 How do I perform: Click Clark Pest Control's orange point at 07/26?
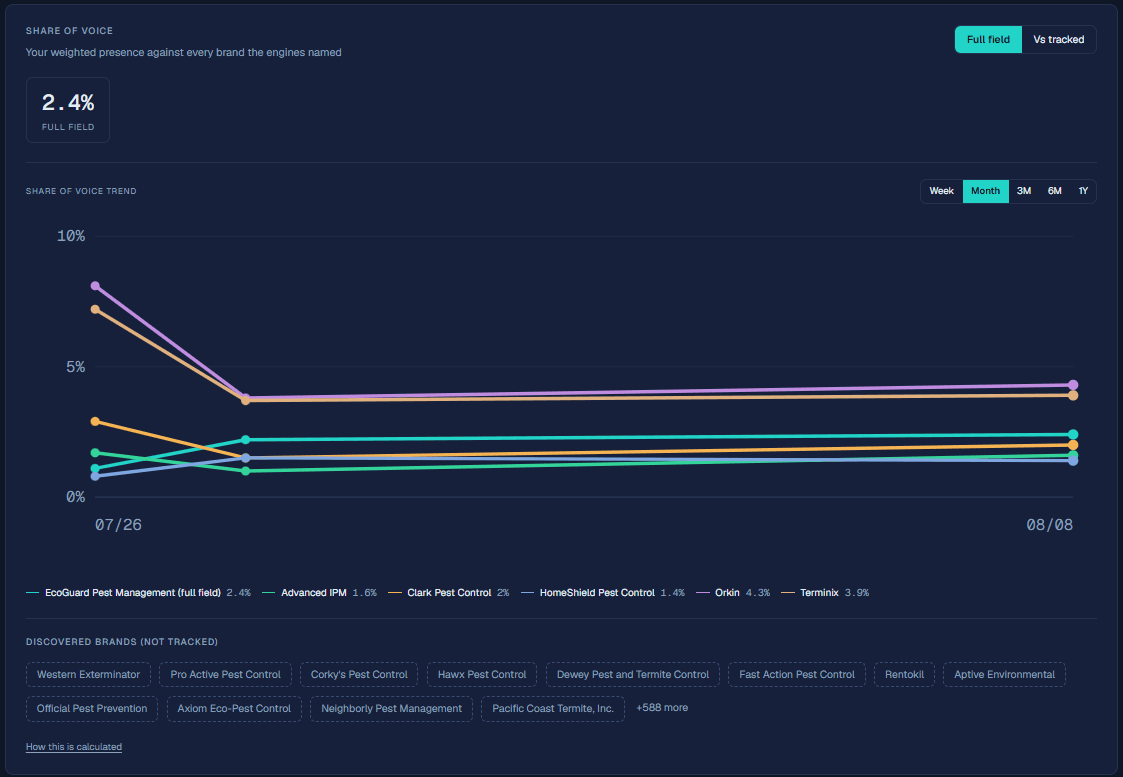[x=95, y=422]
